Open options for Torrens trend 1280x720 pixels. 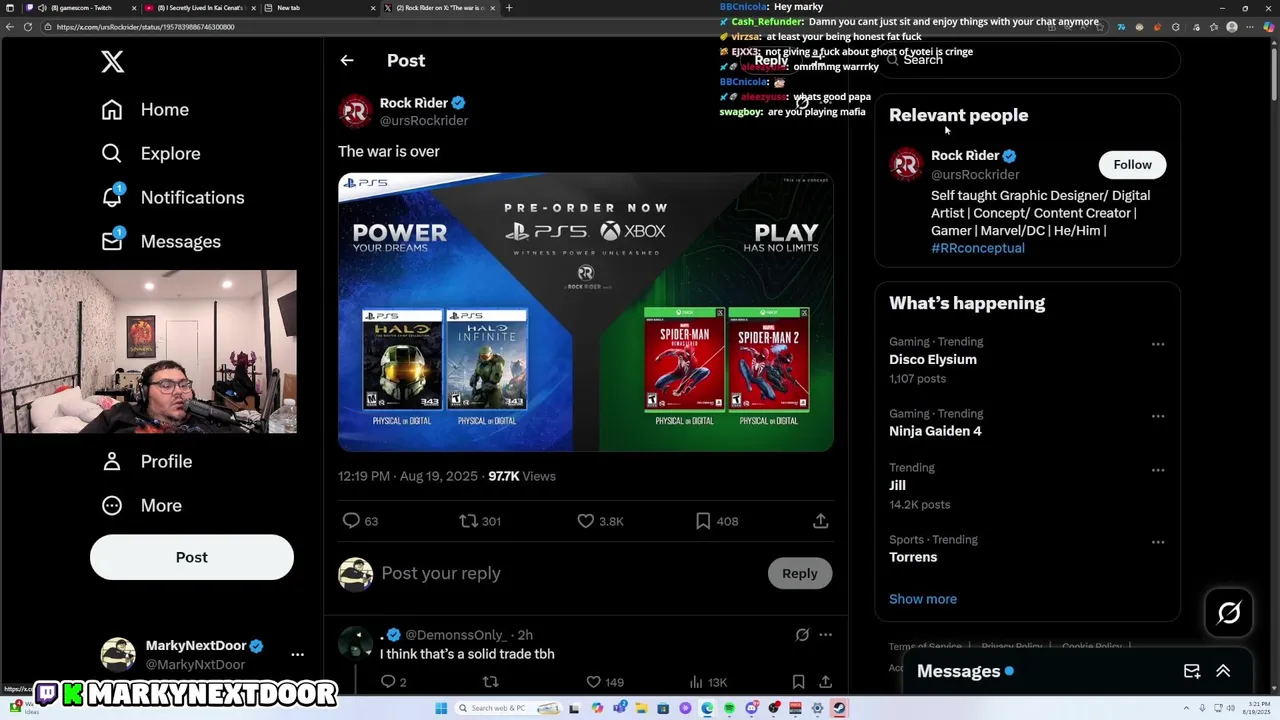coord(1158,542)
